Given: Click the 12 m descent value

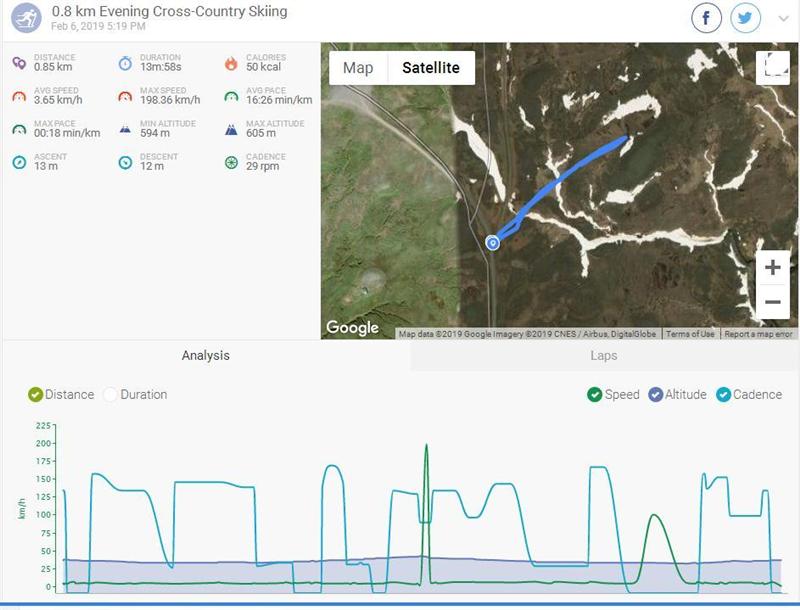Looking at the screenshot, I should tap(152, 166).
